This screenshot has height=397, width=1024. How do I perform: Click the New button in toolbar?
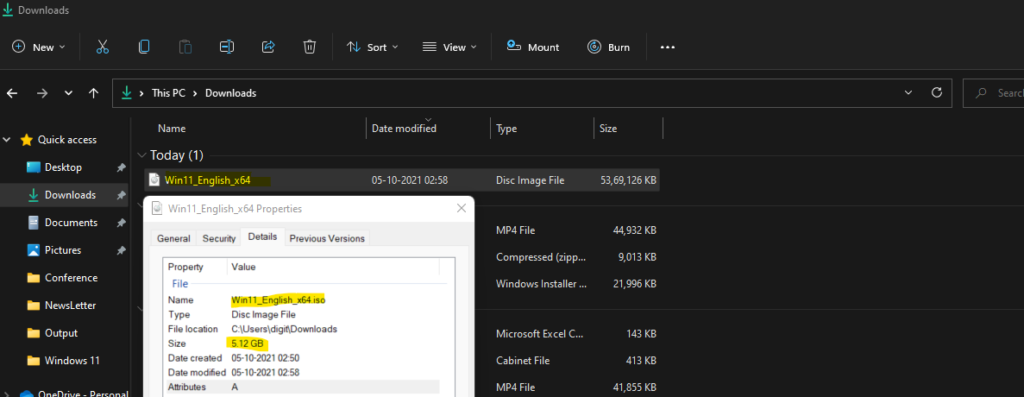pos(39,47)
